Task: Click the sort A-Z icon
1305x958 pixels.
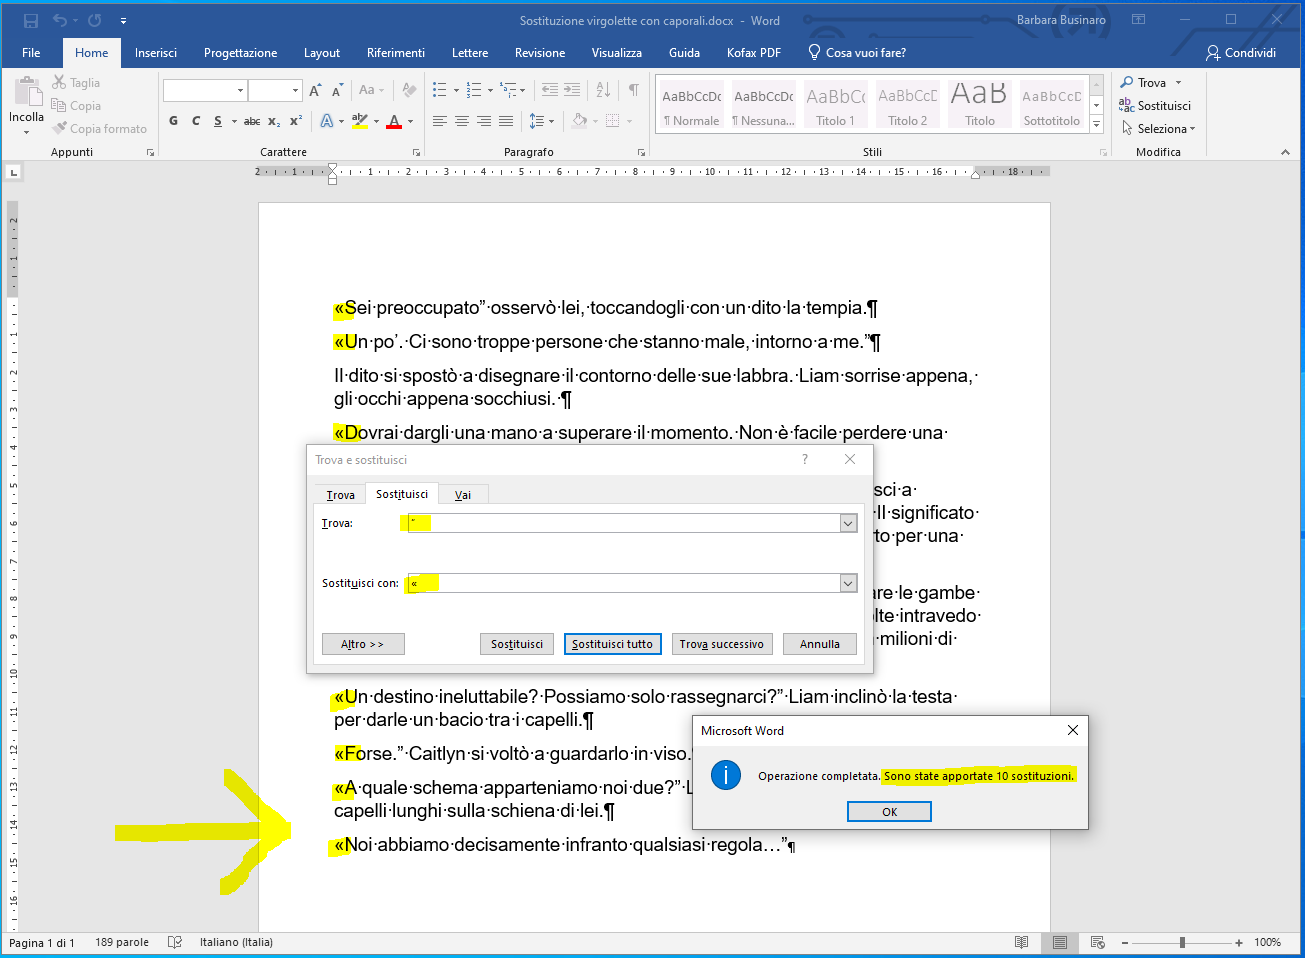Action: pos(603,90)
